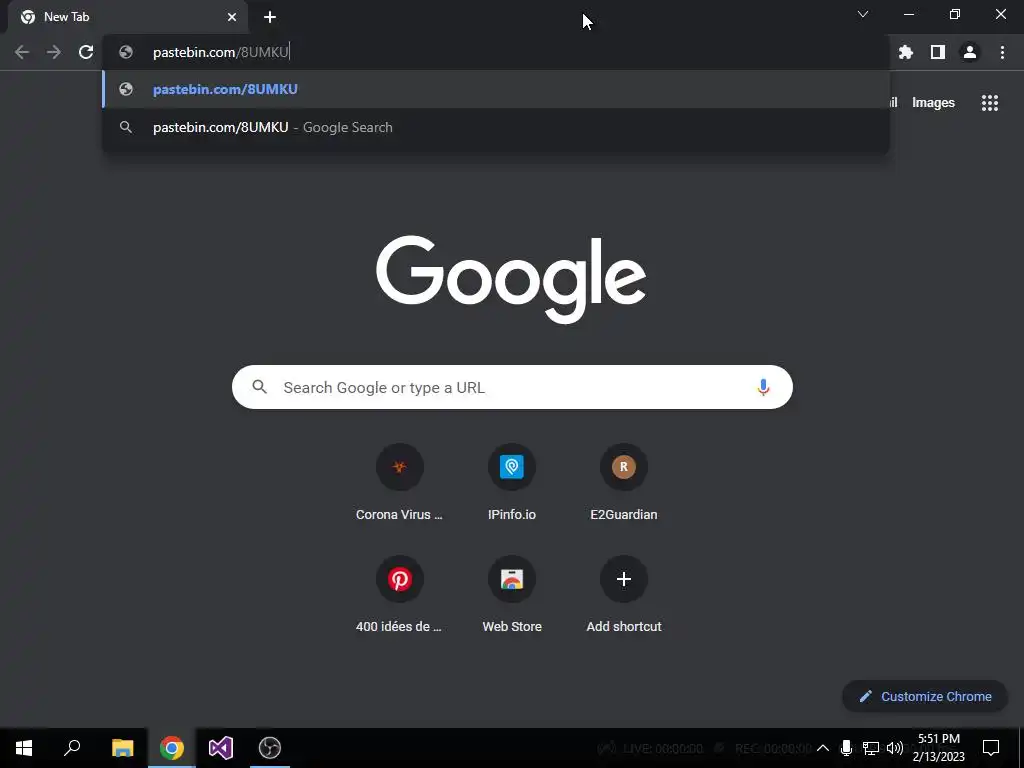Toggle the side panel icon
Viewport: 1024px width, 768px height.
(x=938, y=52)
